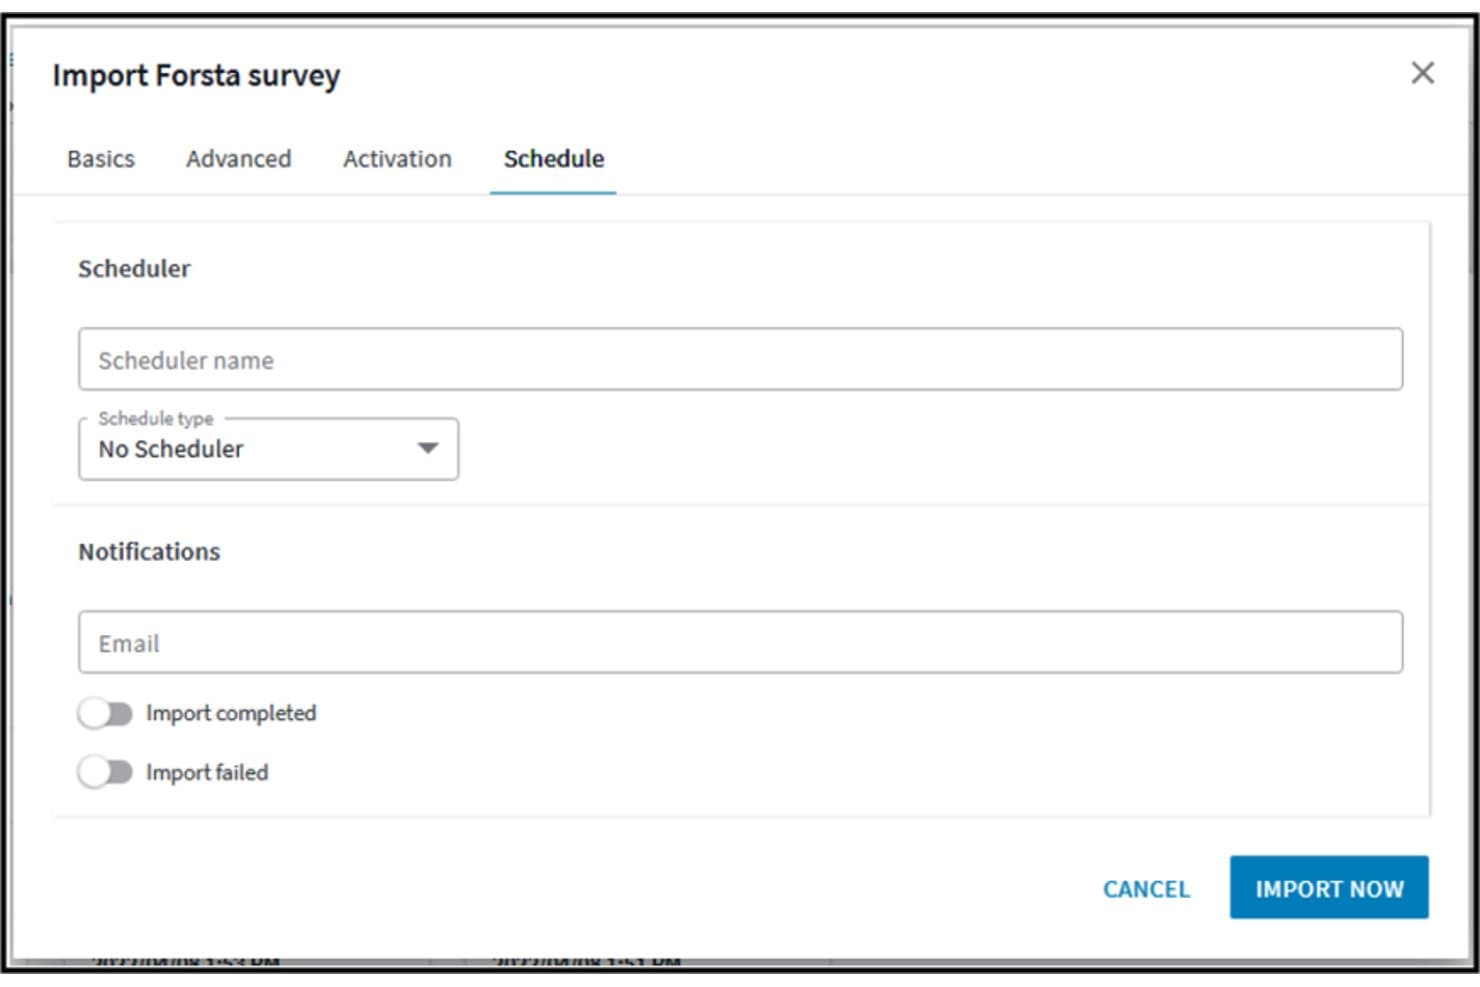Click the IMPORT NOW button

point(1329,887)
